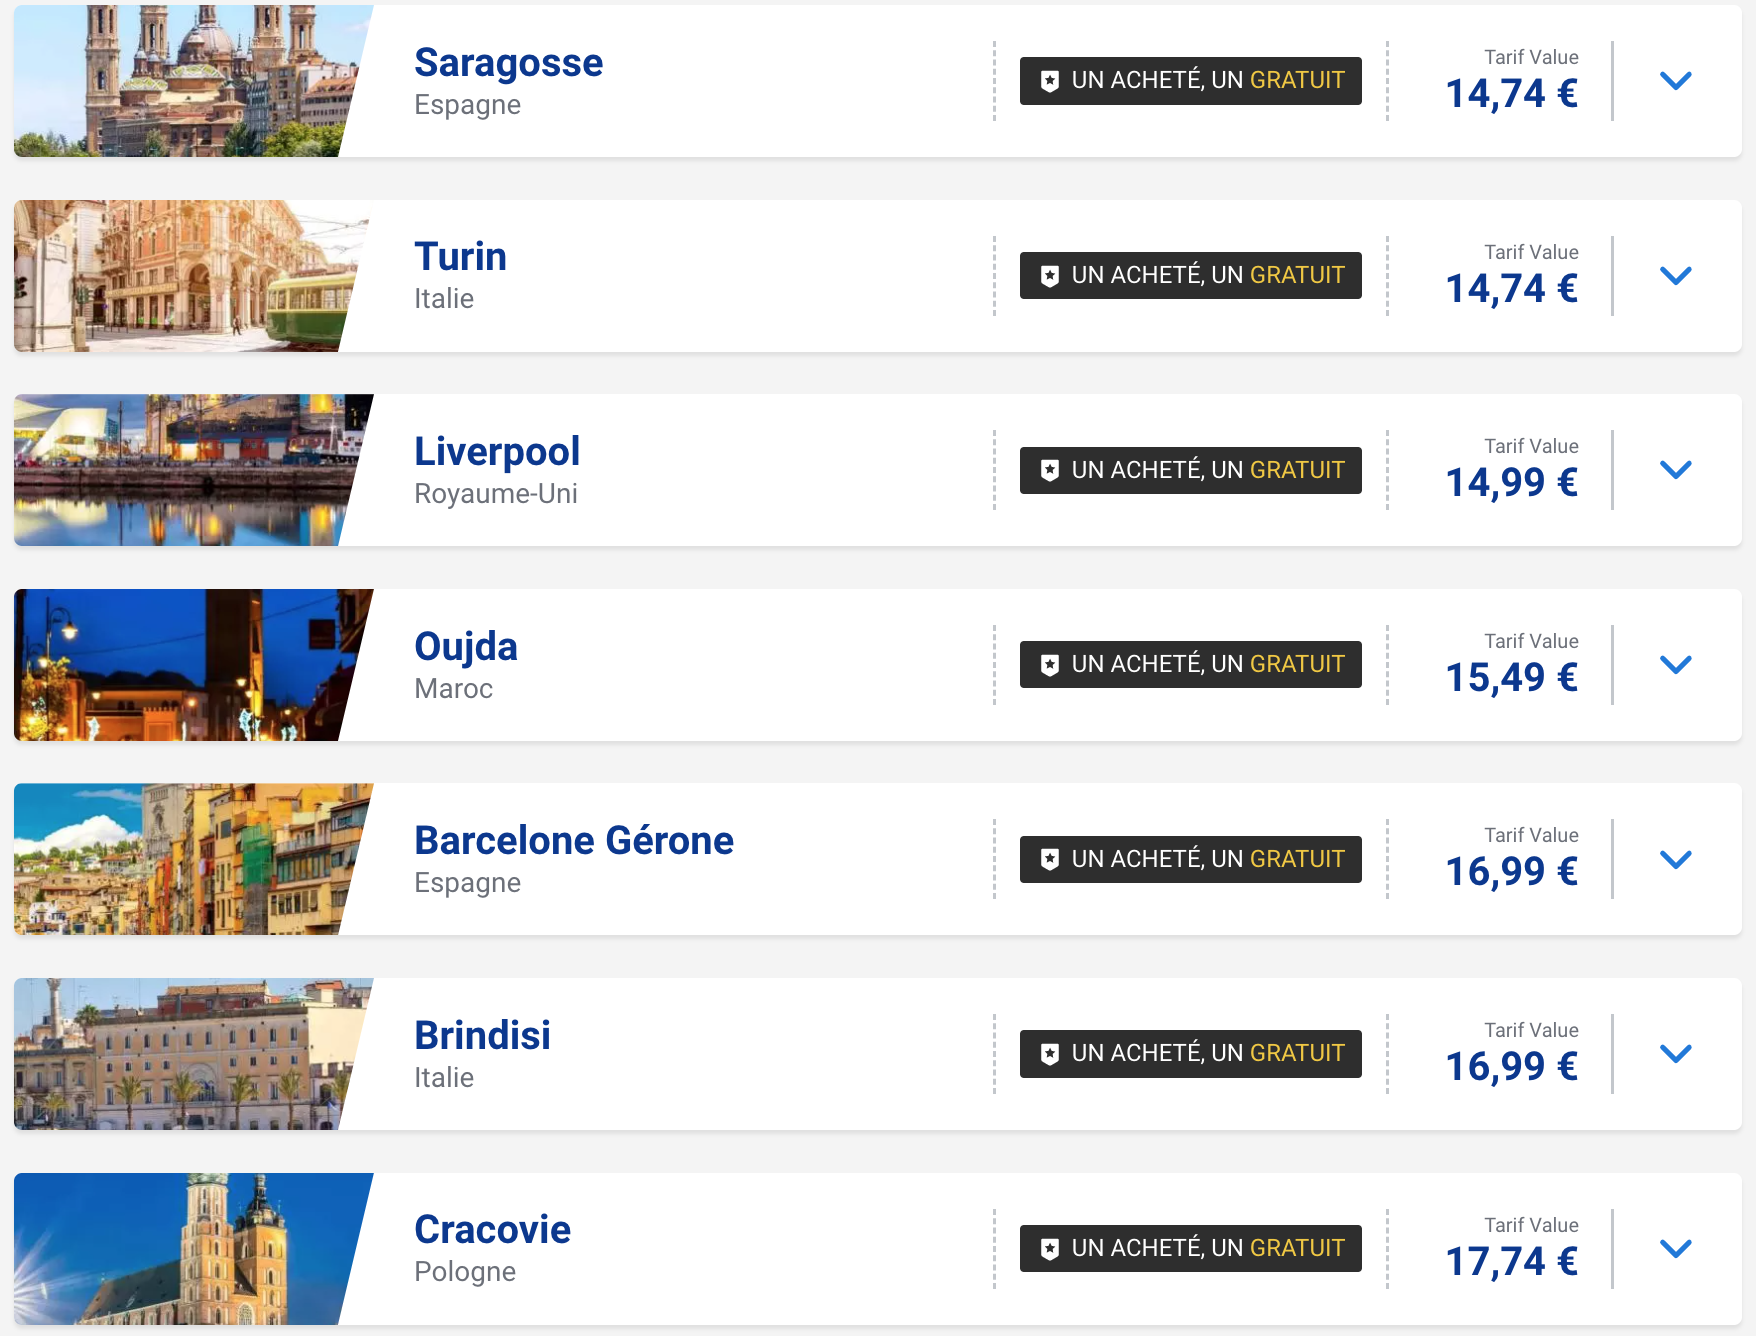1756x1336 pixels.
Task: Select the Barcelone Gérone 'Un acheté, un gratuit' badge
Action: click(x=1190, y=859)
